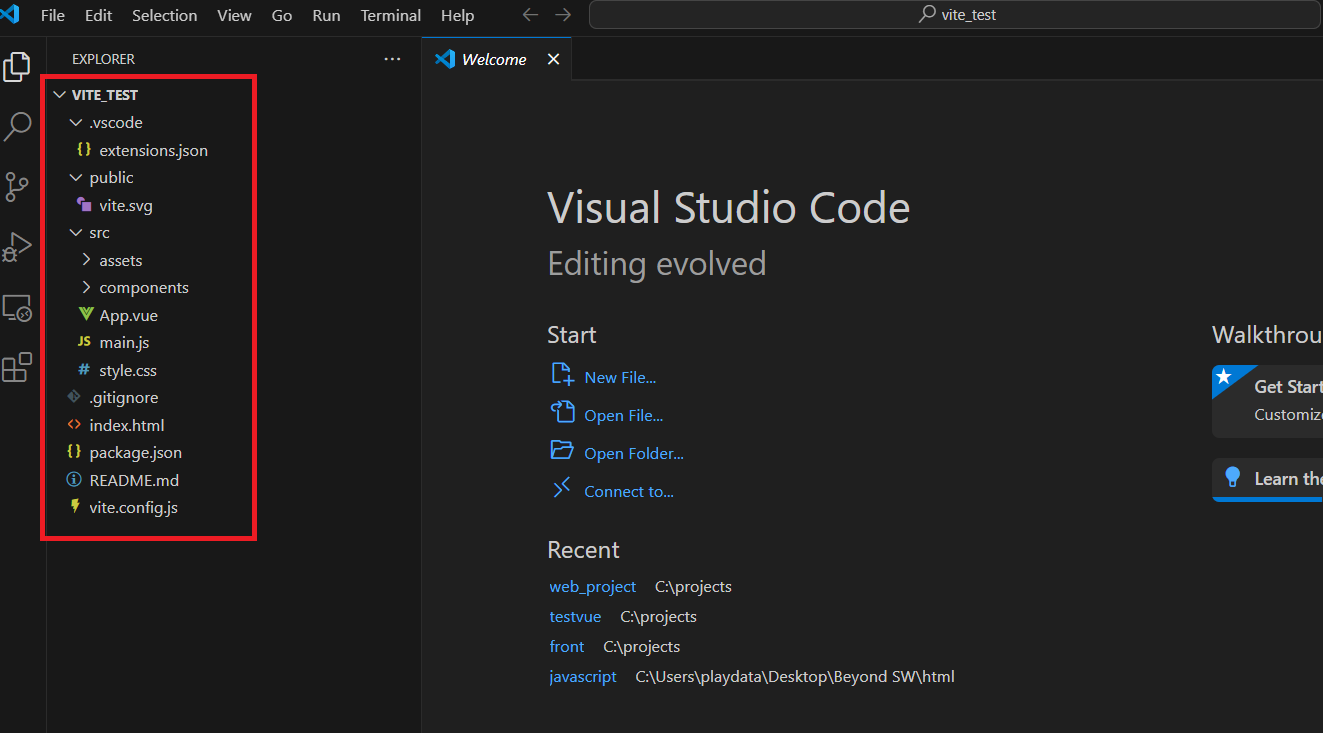Open the File menu
This screenshot has width=1323, height=733.
[52, 15]
